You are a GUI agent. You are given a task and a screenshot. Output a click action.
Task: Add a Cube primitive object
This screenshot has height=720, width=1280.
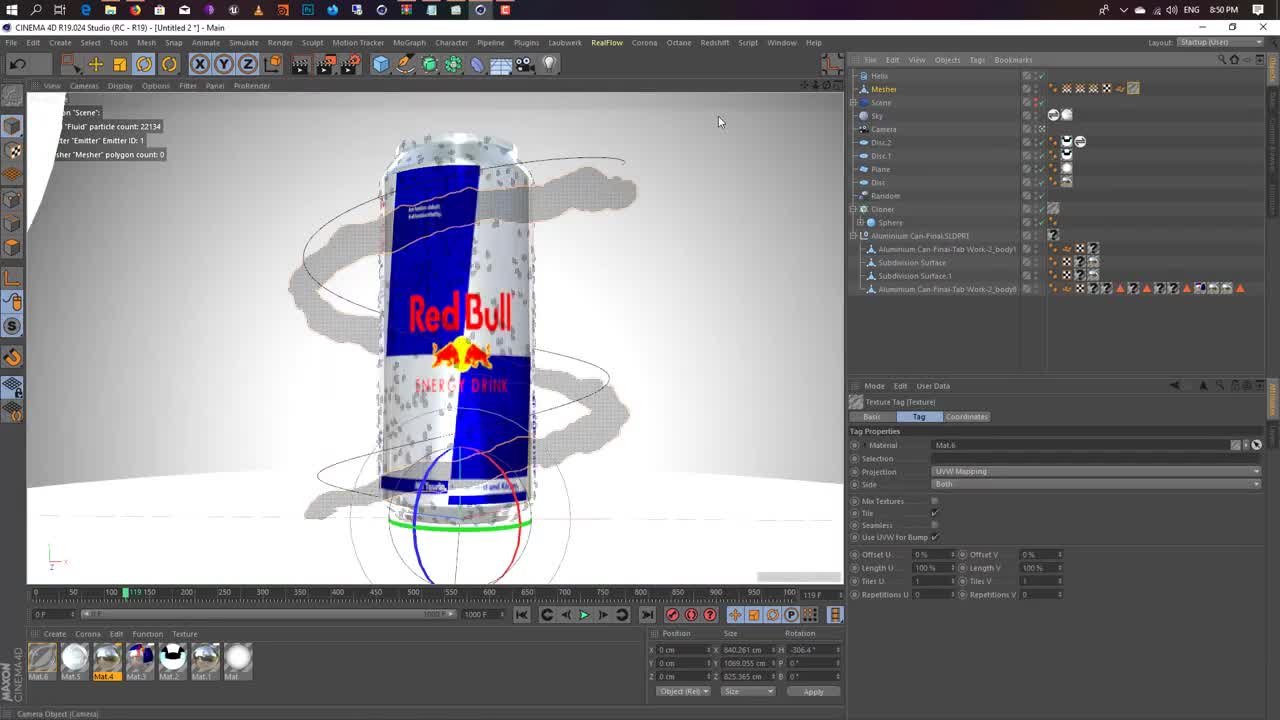[x=380, y=64]
